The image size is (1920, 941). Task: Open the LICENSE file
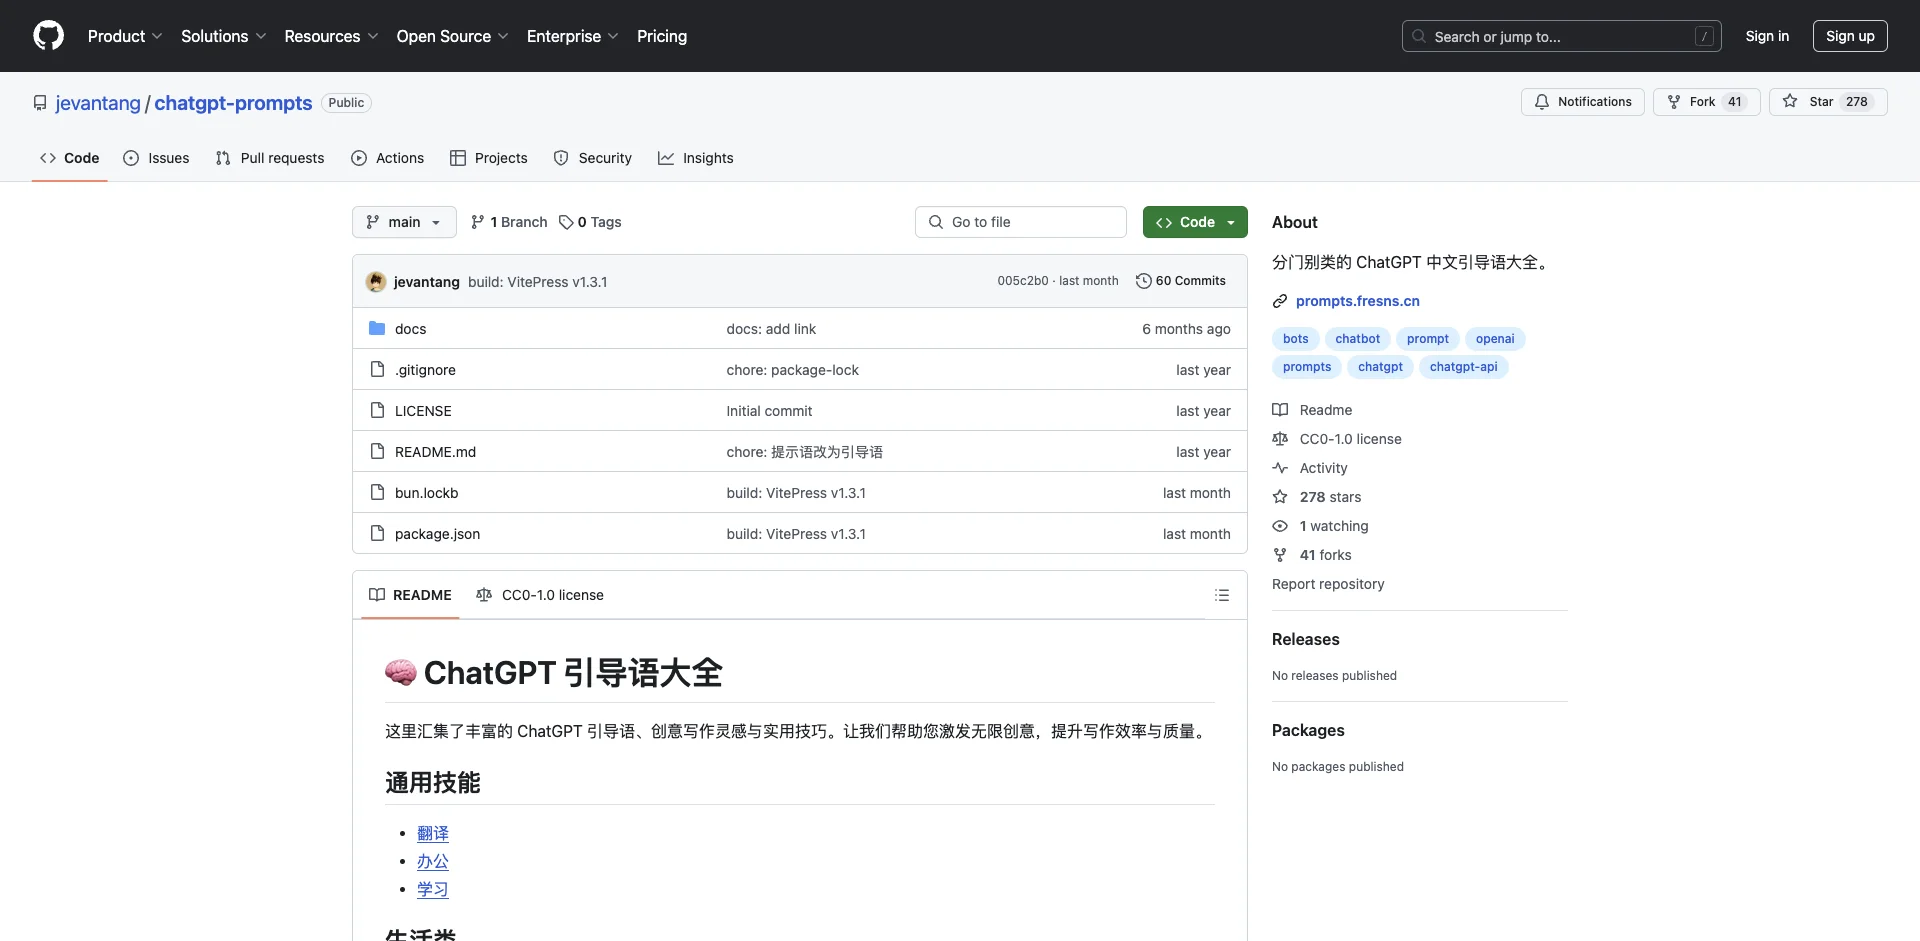click(x=423, y=411)
